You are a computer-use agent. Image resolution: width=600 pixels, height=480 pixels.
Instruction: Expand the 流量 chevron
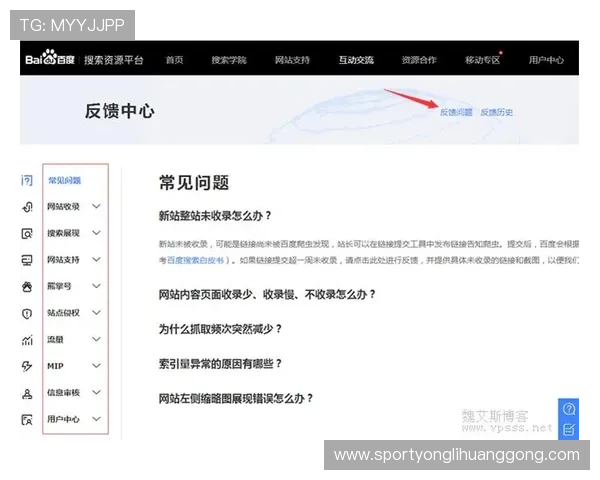pos(96,339)
